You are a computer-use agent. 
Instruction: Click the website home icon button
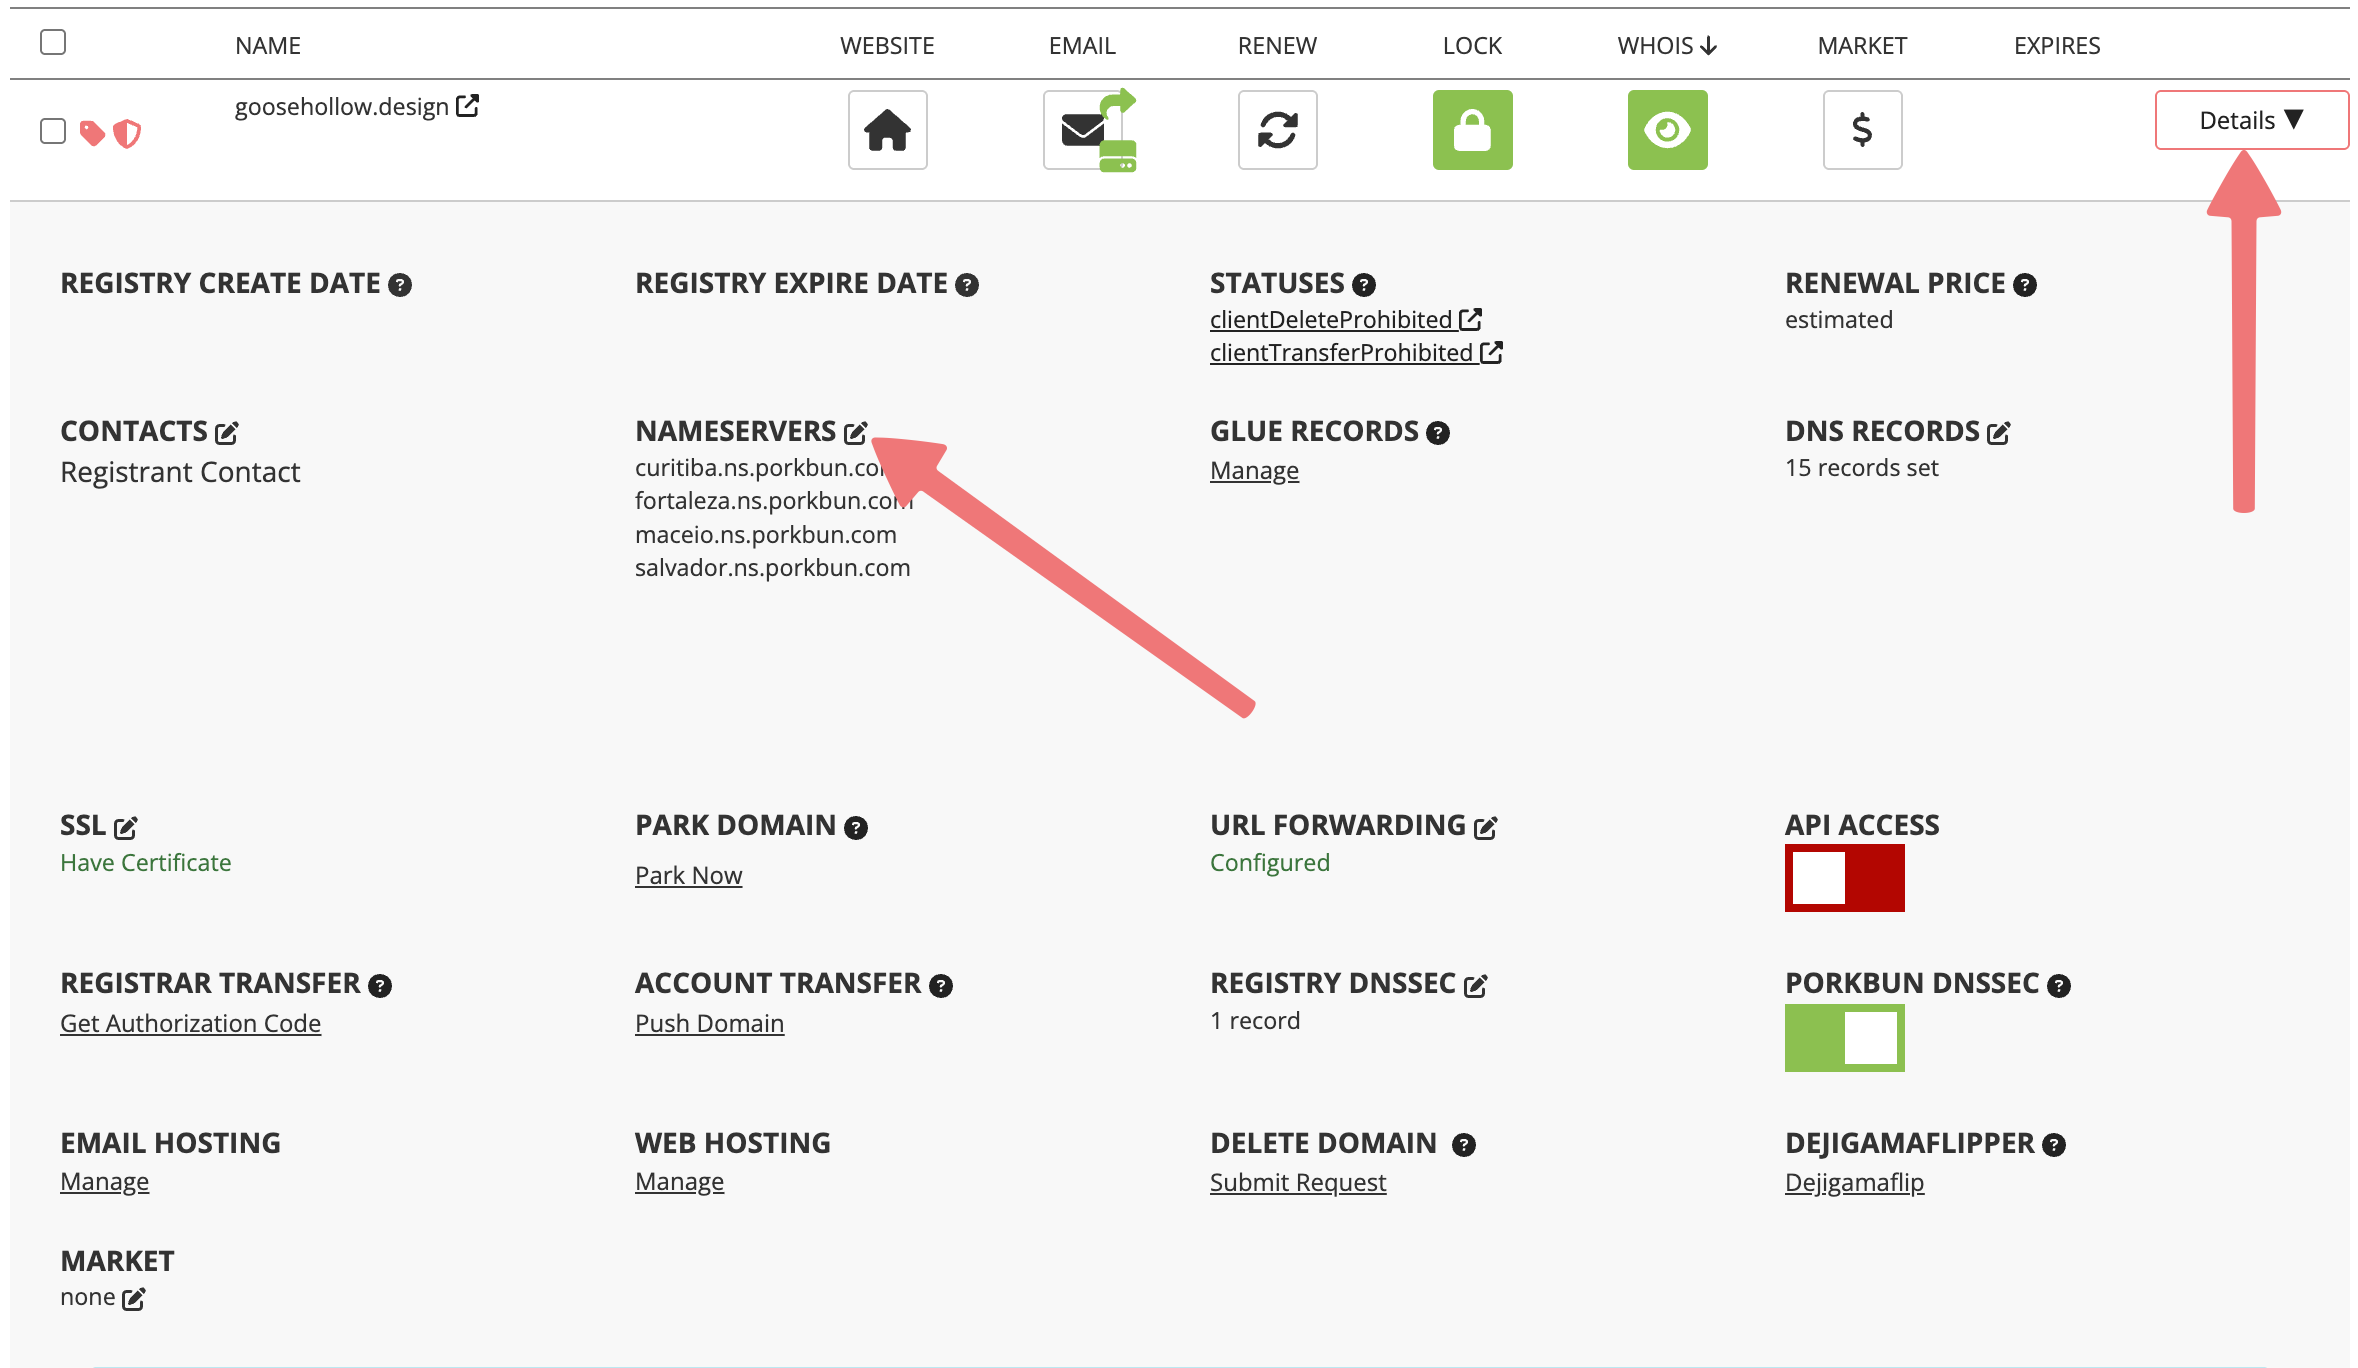[887, 130]
